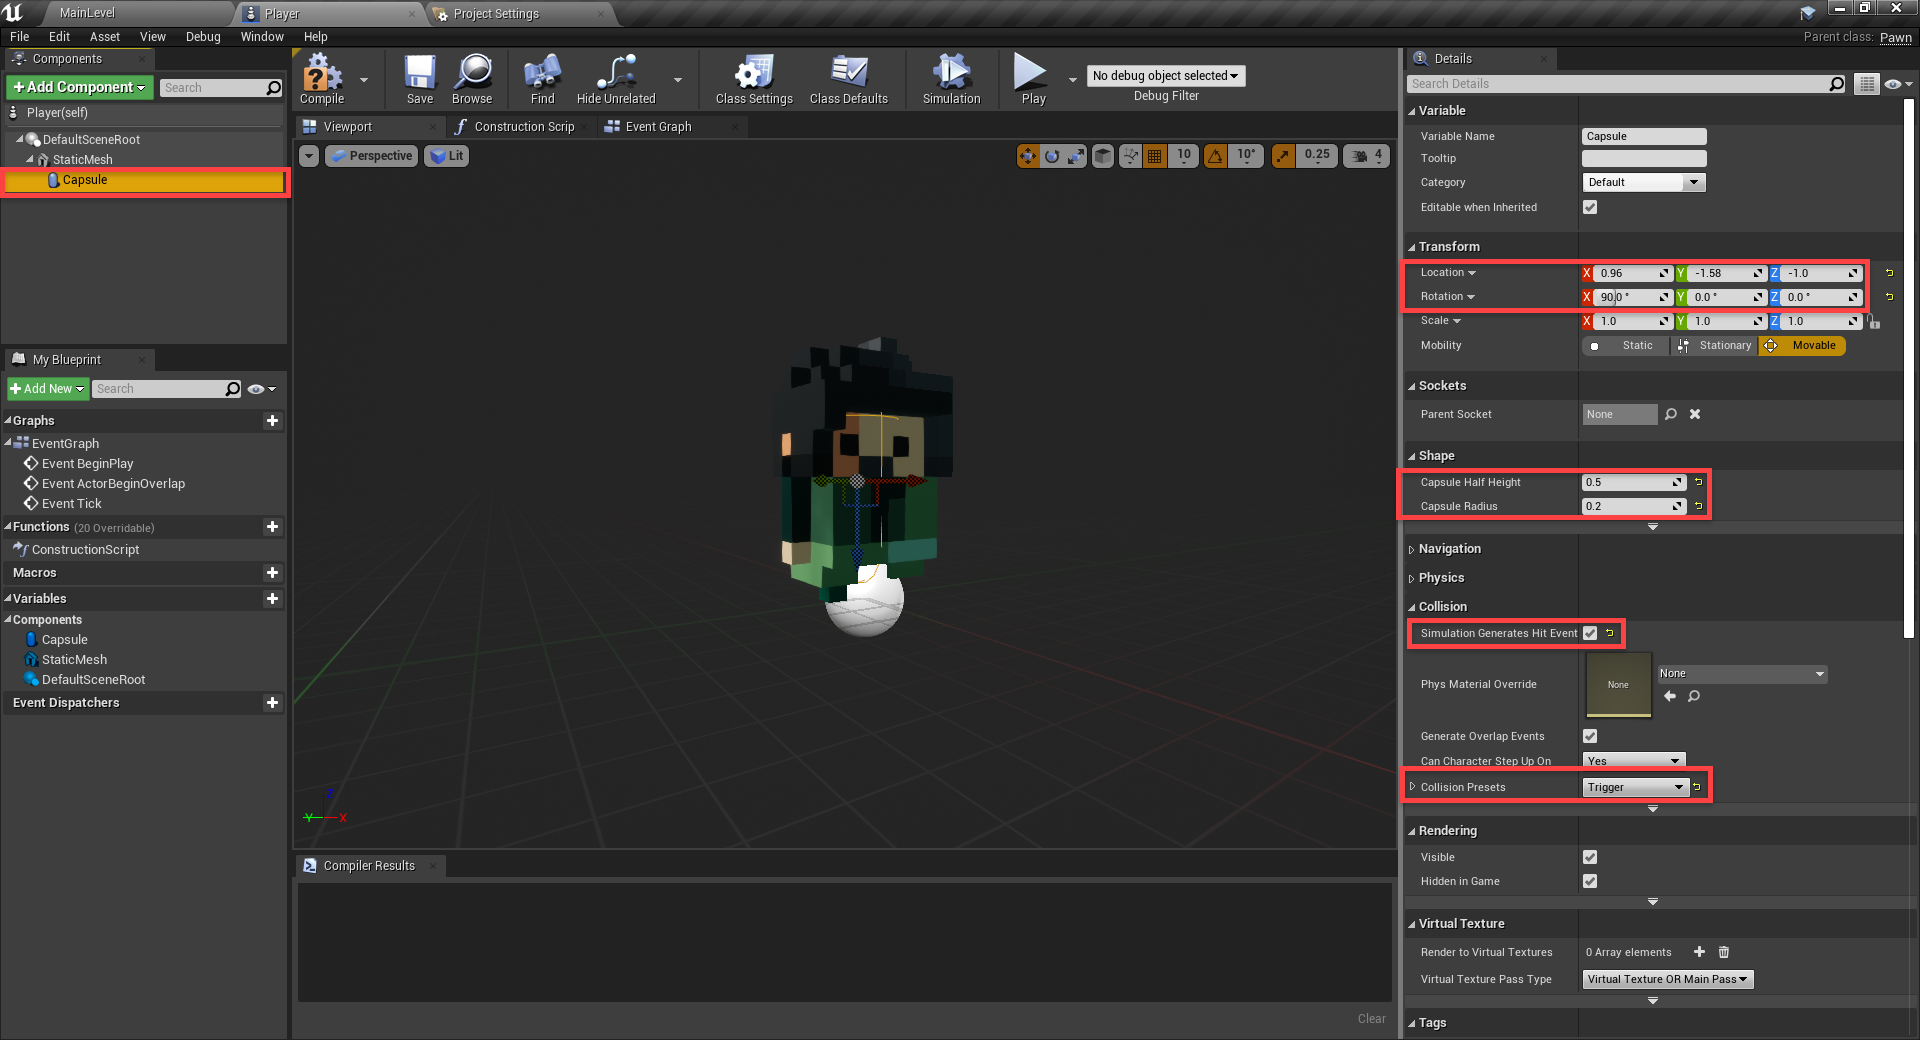The width and height of the screenshot is (1920, 1040).
Task: Switch to Construction Script tab
Action: [x=524, y=127]
